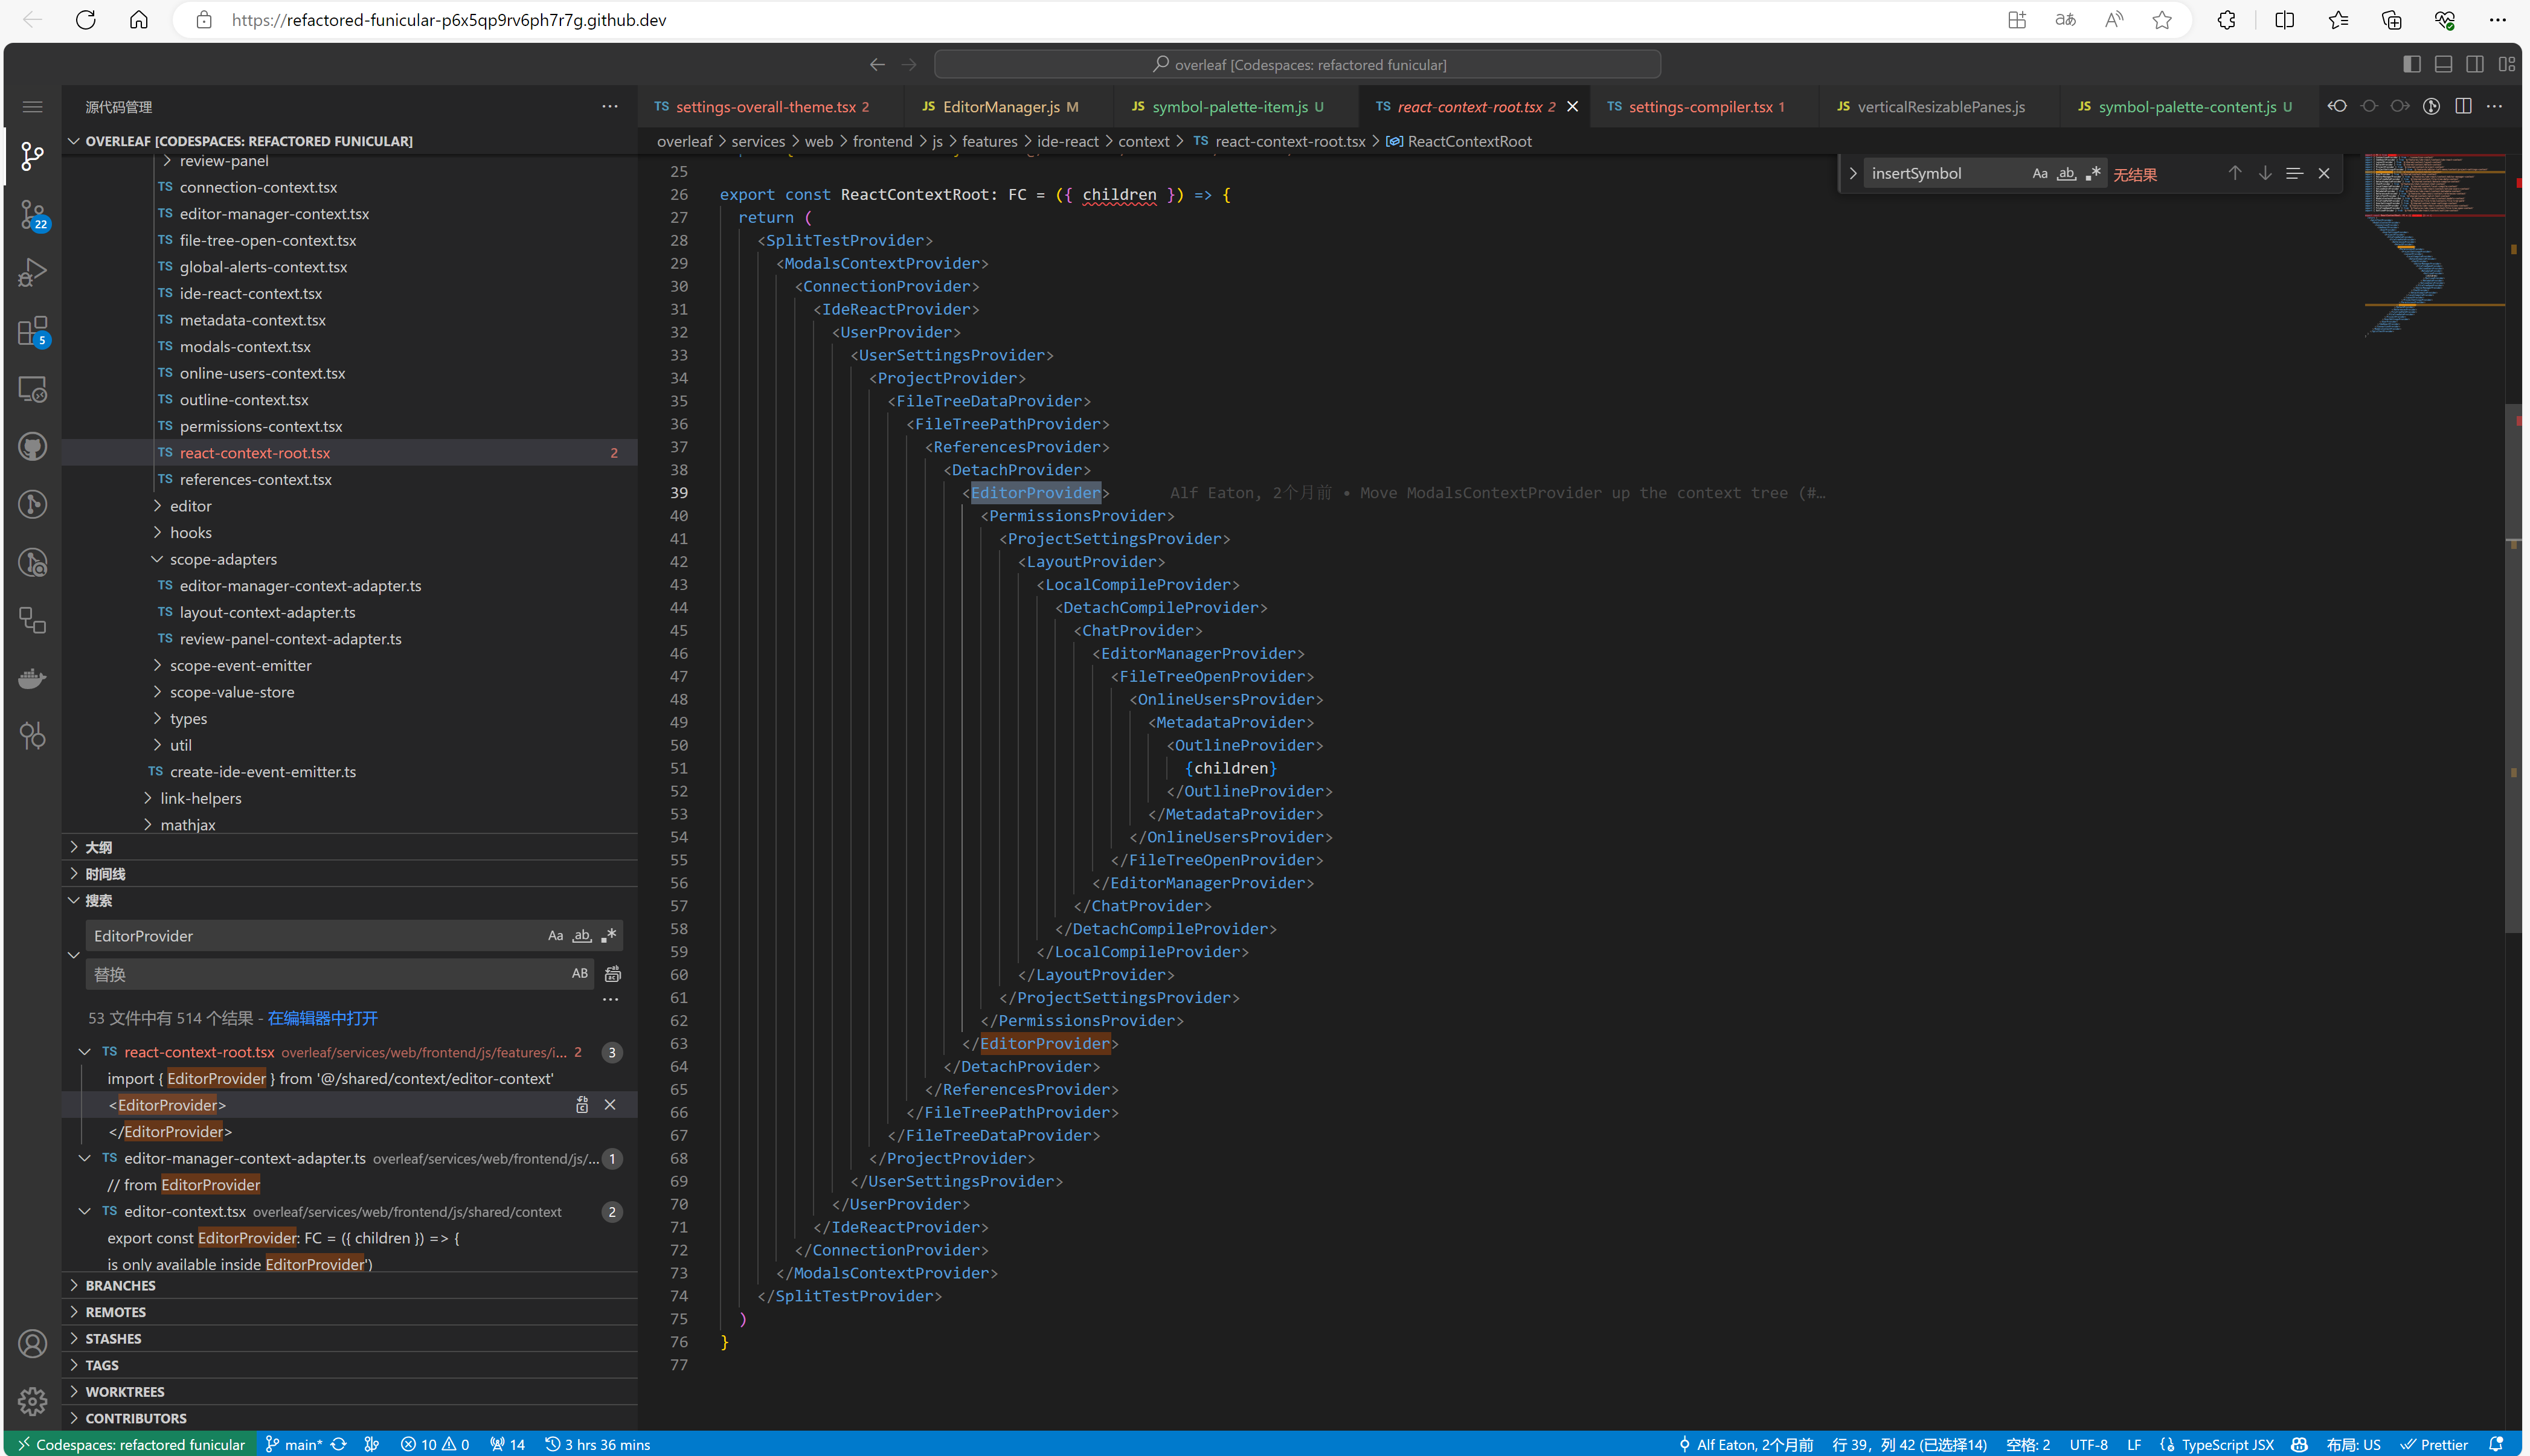The image size is (2530, 1456).
Task: Switch to verticalResizablePanes.js tab
Action: (1939, 107)
